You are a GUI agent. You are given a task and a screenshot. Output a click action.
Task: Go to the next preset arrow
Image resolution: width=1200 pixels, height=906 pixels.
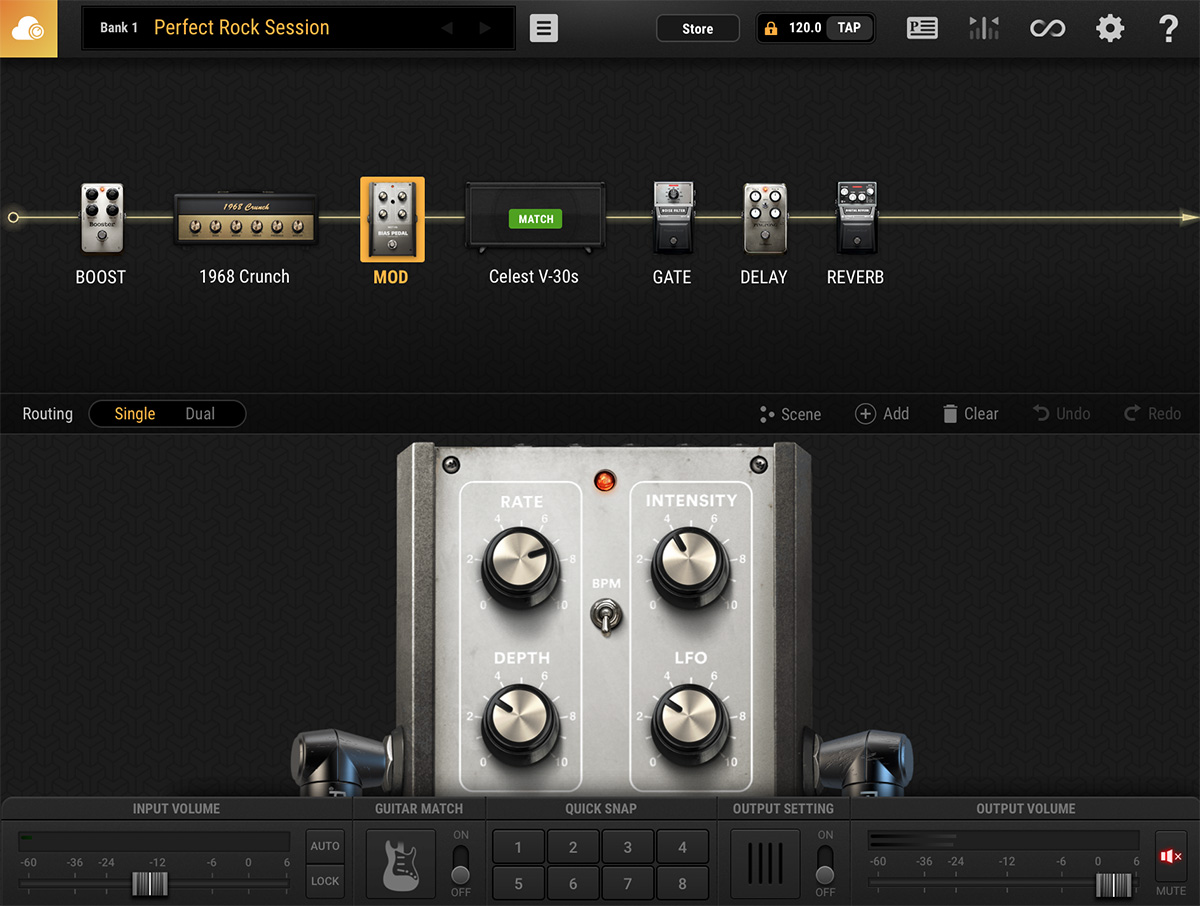pos(485,28)
